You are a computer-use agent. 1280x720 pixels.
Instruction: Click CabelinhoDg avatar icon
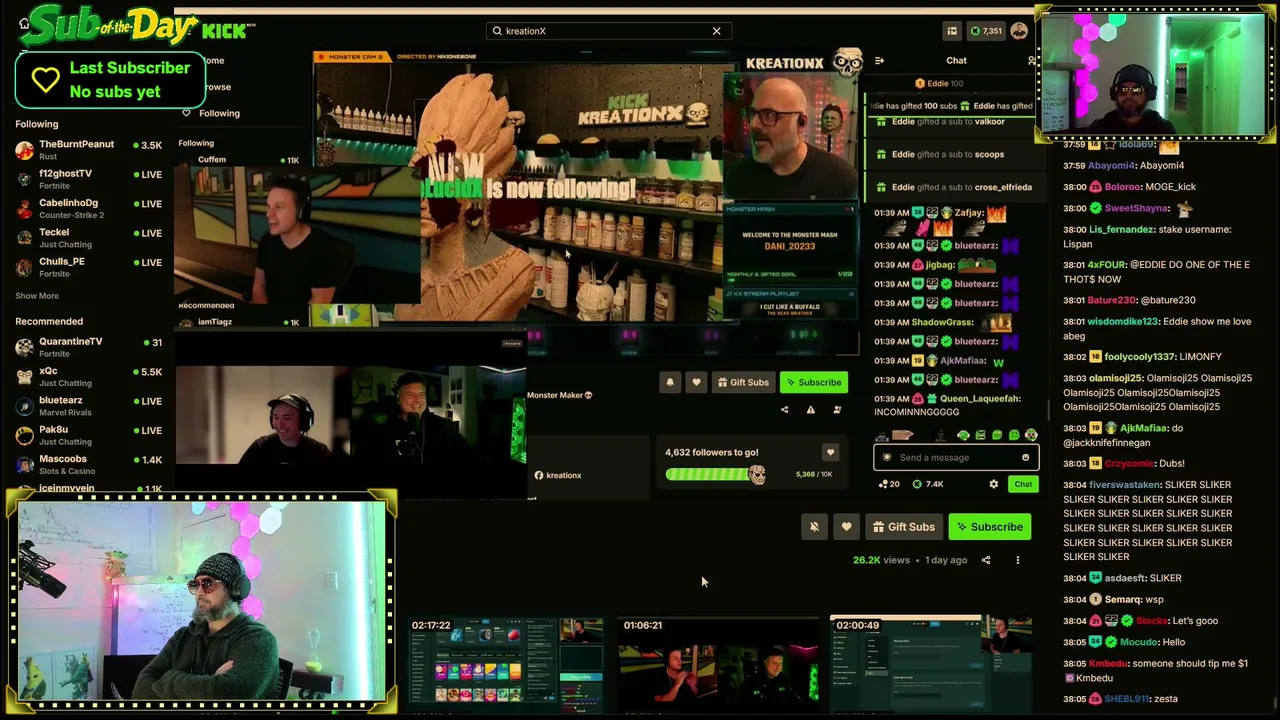pyautogui.click(x=24, y=208)
